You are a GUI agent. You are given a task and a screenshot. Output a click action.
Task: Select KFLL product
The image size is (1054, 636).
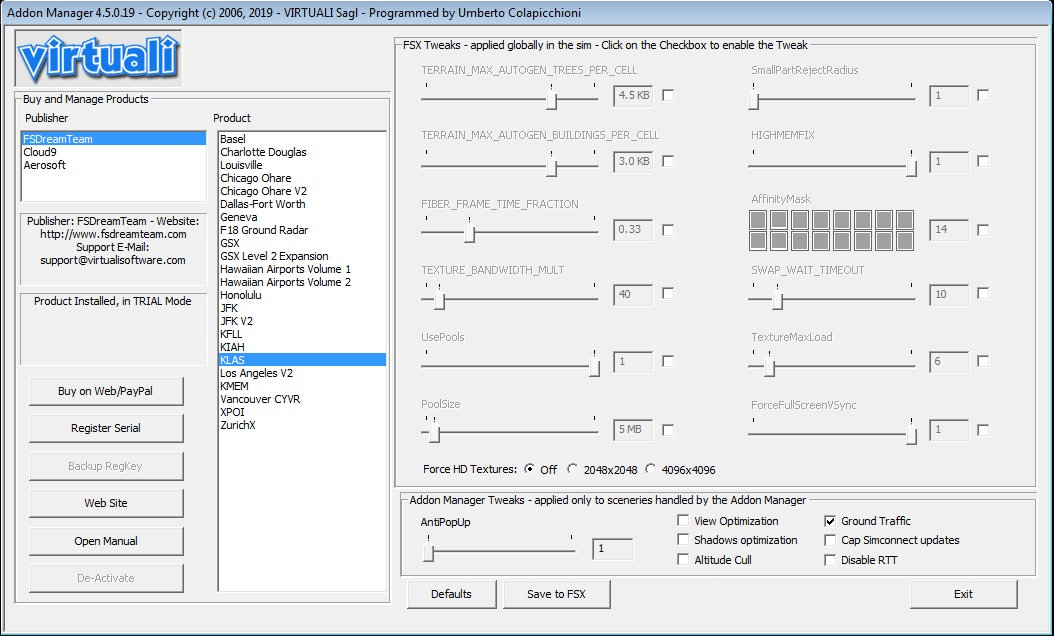point(302,334)
